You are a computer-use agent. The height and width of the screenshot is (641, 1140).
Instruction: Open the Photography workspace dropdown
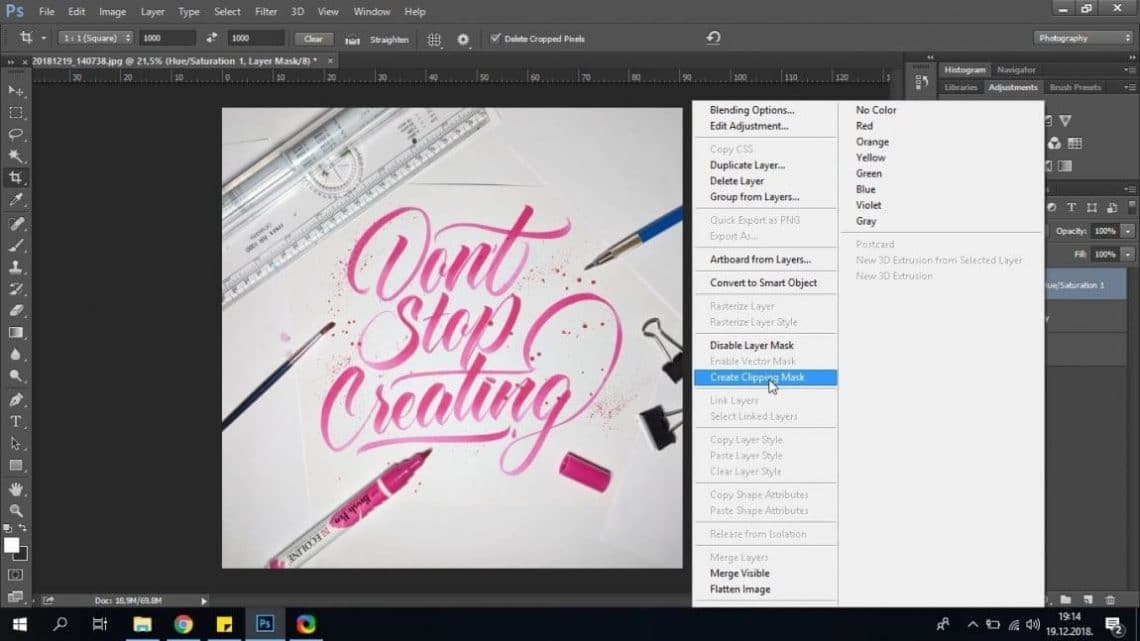click(1083, 38)
